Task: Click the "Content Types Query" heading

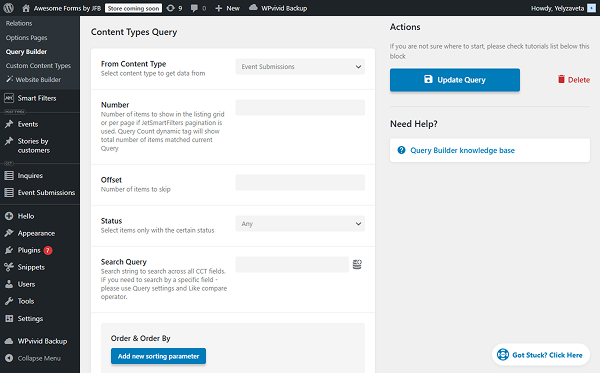Action: point(134,32)
